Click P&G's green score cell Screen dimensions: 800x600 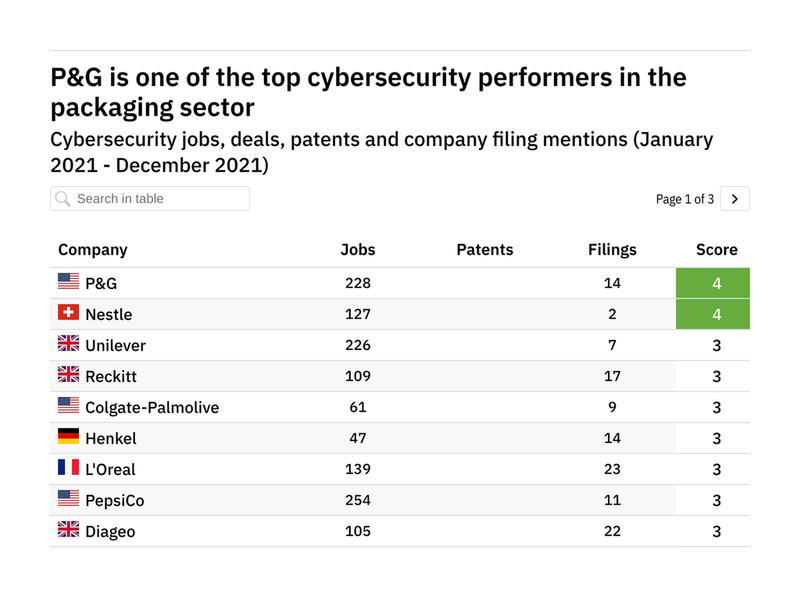pos(716,283)
